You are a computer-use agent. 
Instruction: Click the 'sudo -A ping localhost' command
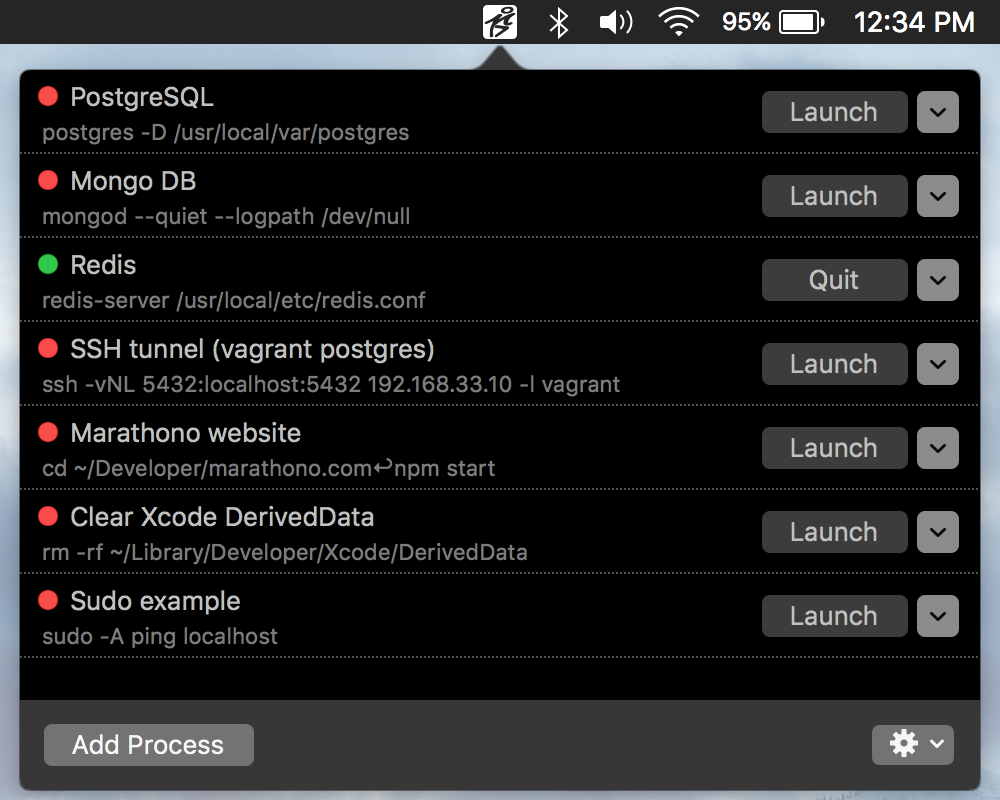pos(159,637)
